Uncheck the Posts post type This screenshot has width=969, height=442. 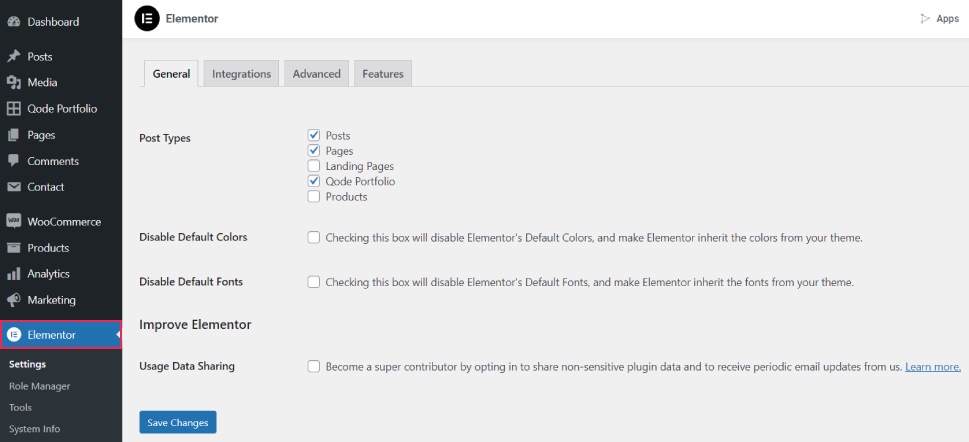pos(314,135)
